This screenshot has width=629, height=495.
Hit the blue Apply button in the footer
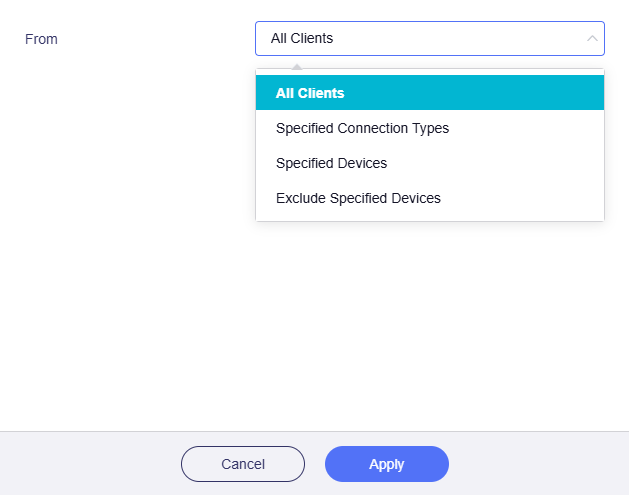(386, 464)
